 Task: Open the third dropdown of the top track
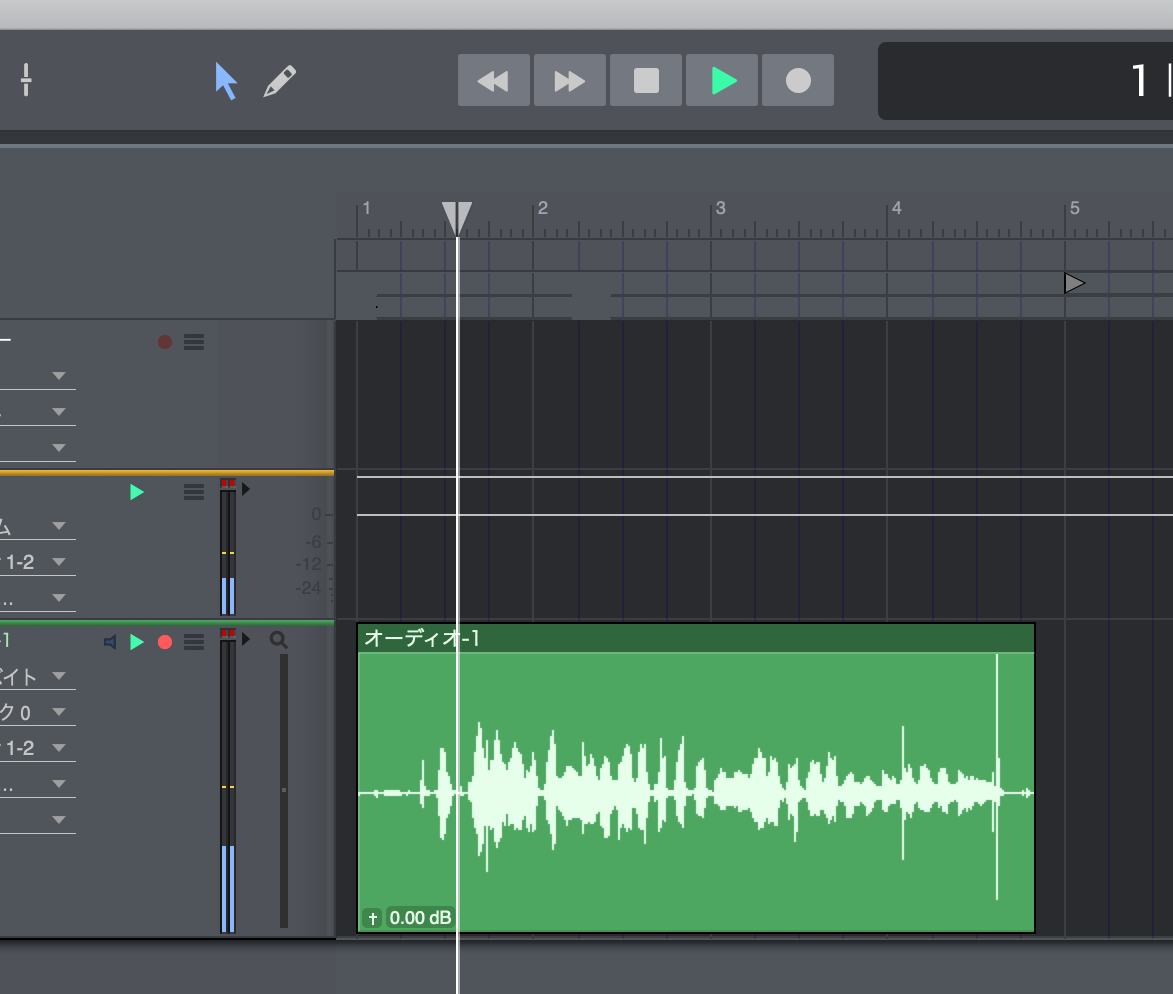59,447
